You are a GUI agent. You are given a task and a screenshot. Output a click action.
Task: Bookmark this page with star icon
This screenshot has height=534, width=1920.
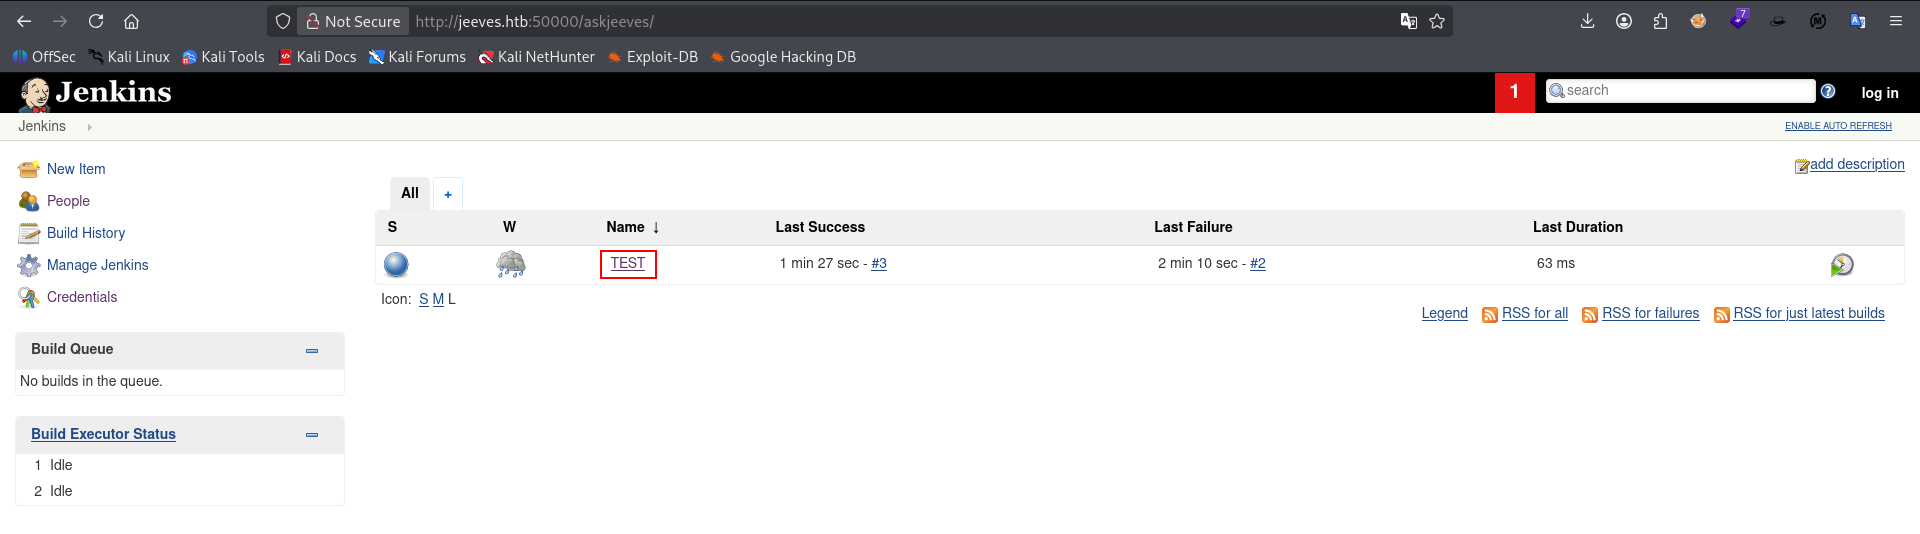(x=1437, y=21)
